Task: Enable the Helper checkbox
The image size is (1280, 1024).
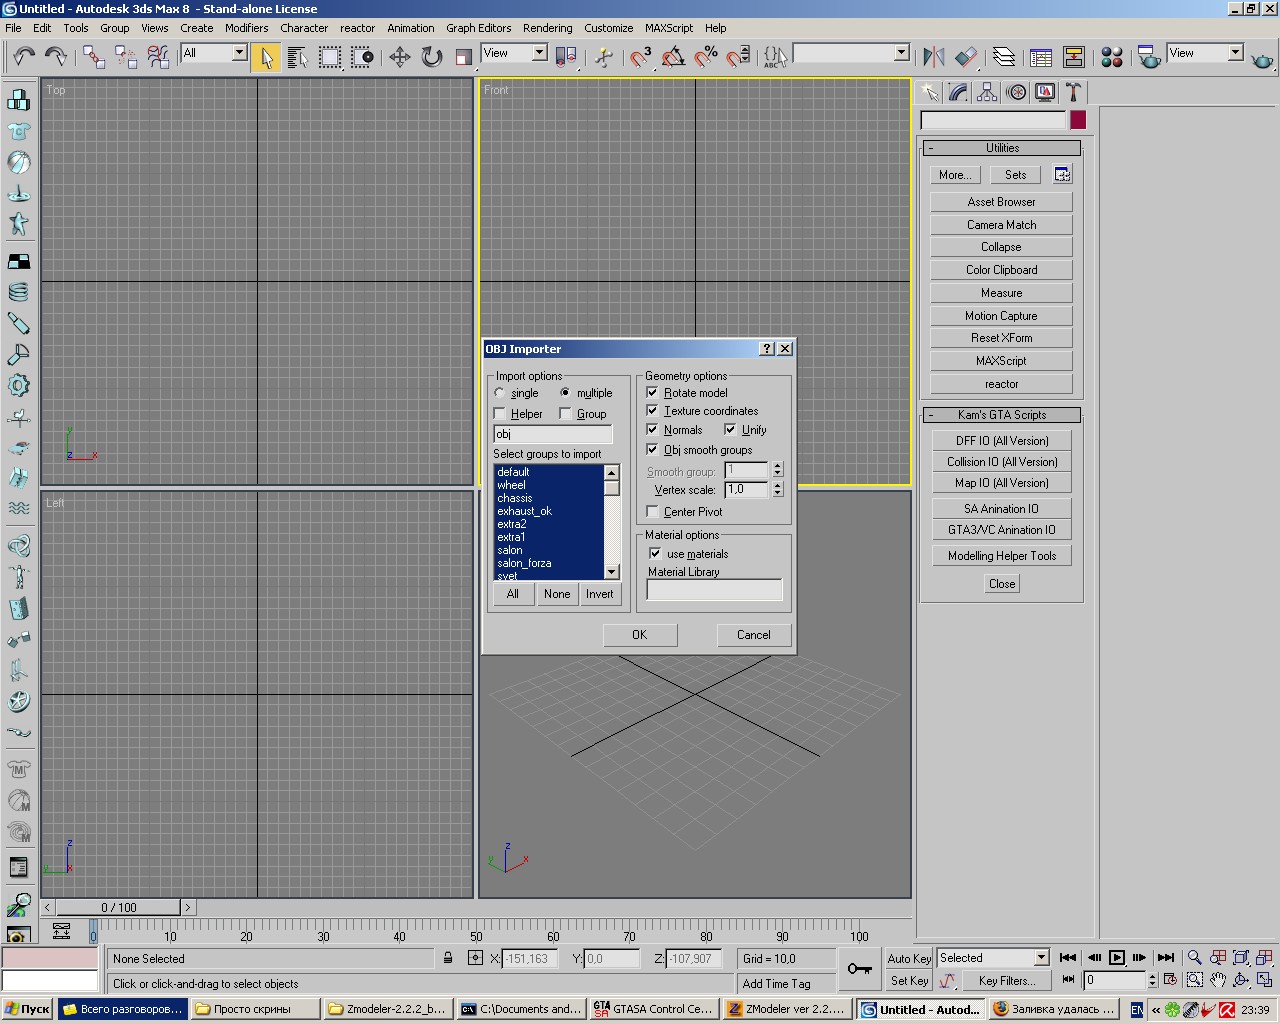Action: tap(500, 413)
